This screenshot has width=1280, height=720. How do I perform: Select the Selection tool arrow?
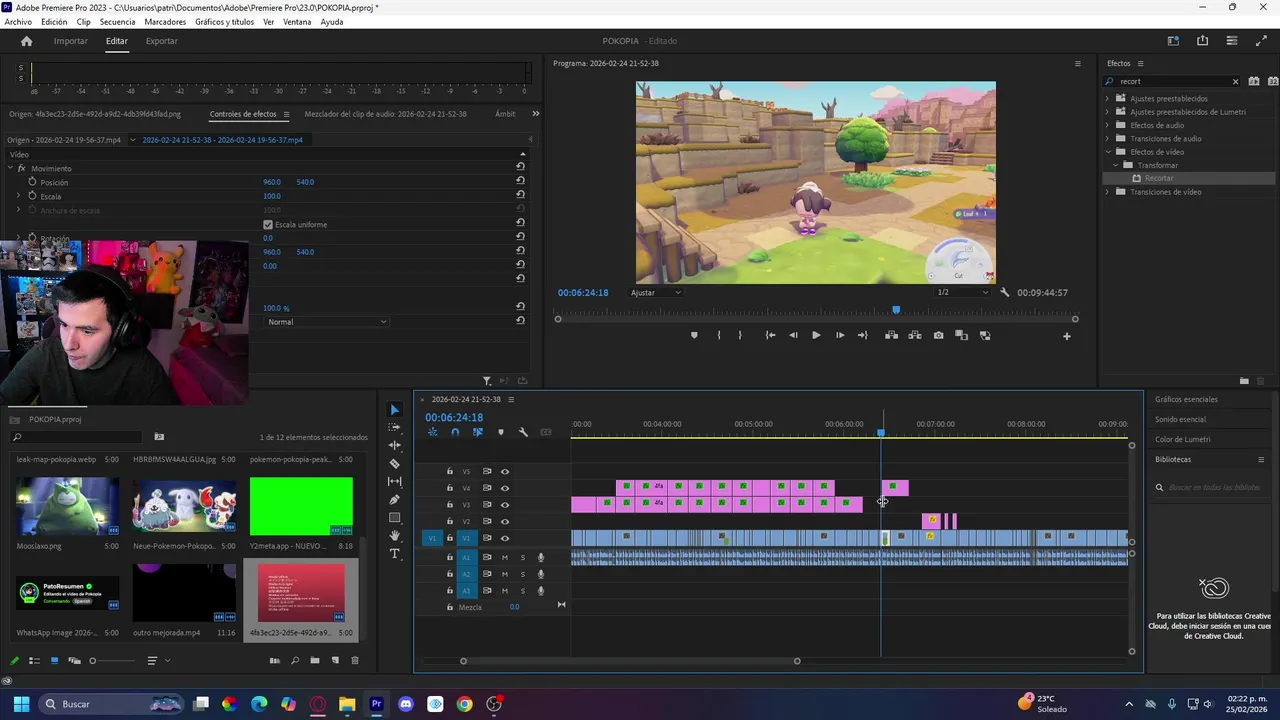(x=394, y=410)
